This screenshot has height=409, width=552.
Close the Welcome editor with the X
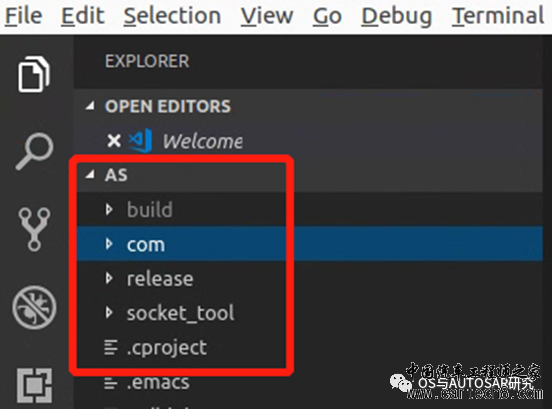point(114,141)
